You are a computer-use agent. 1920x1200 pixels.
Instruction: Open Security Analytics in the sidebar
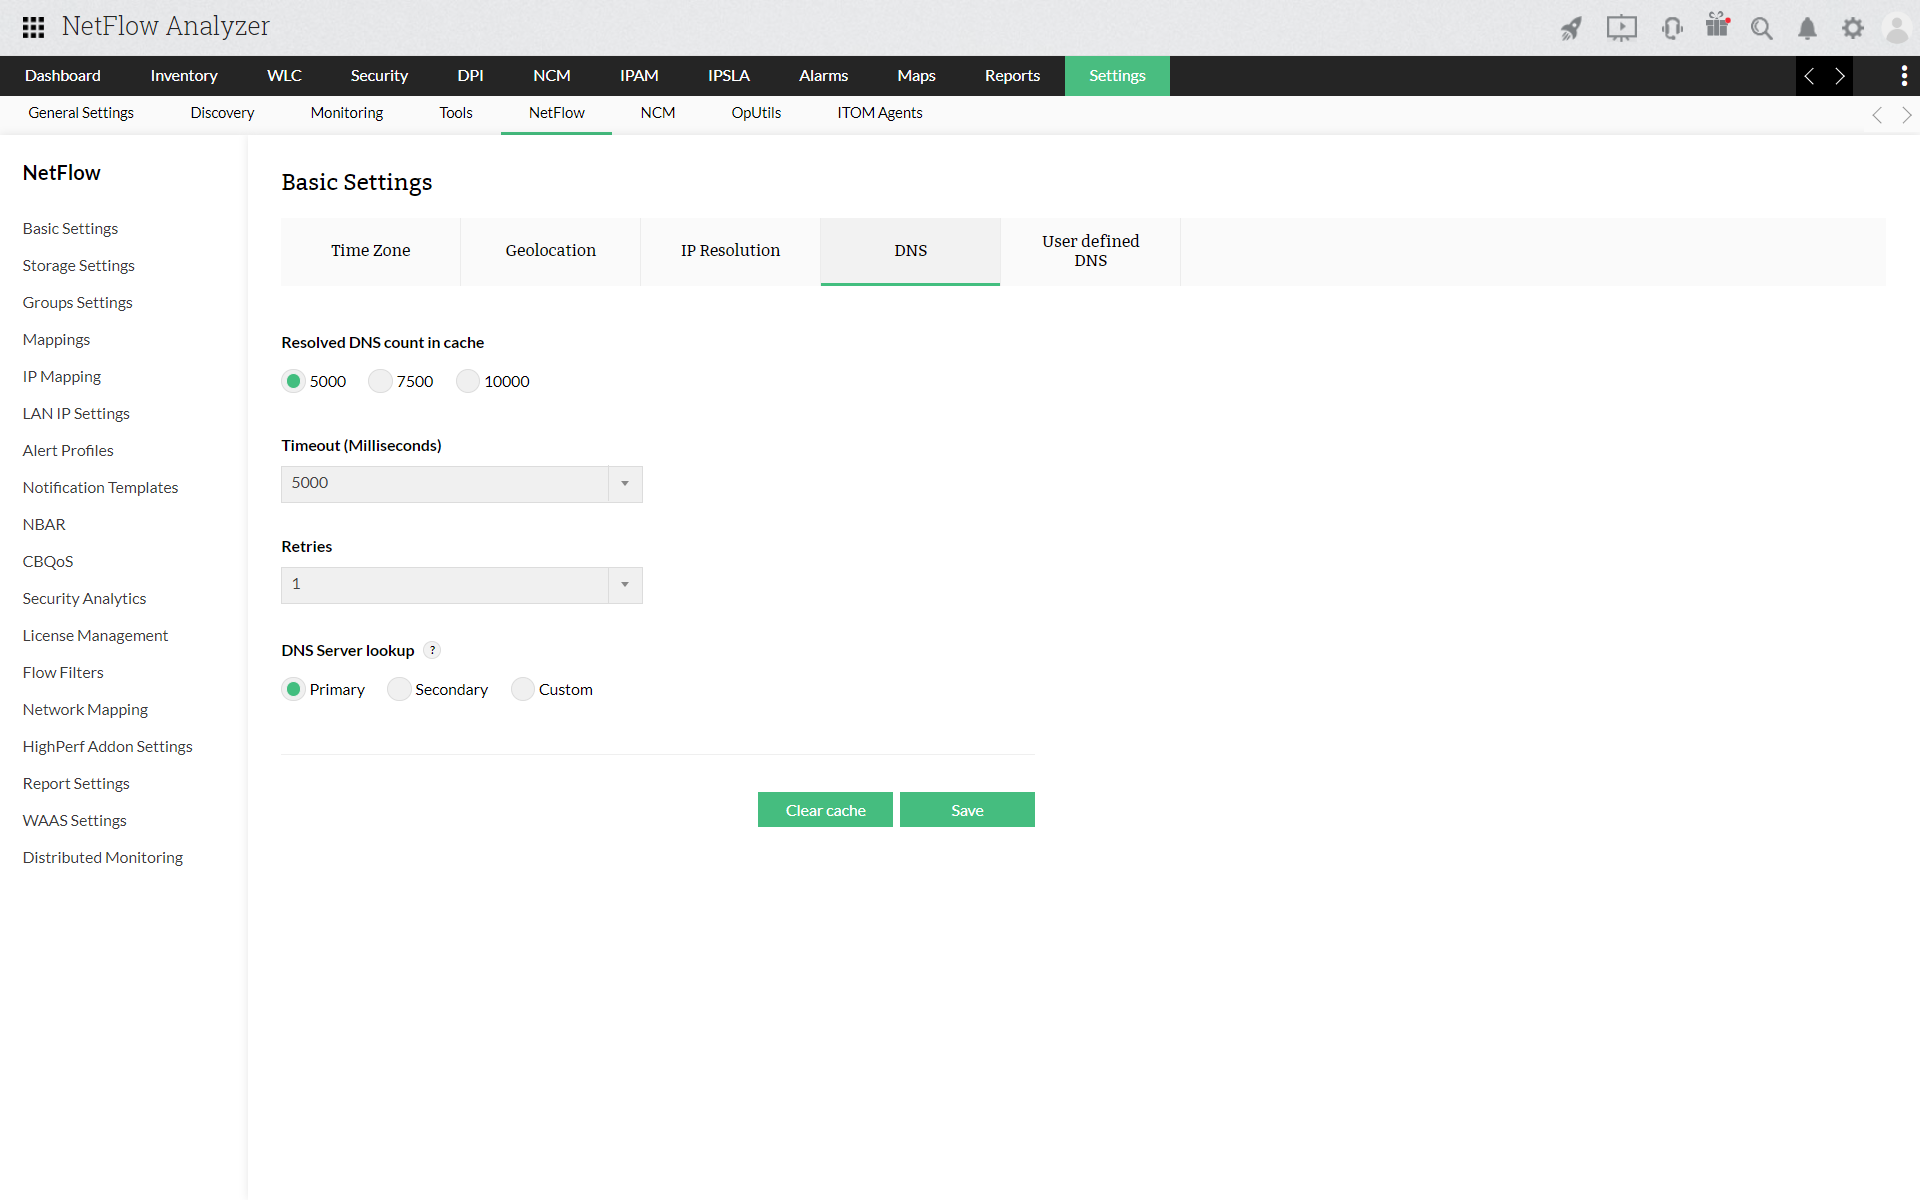click(84, 598)
